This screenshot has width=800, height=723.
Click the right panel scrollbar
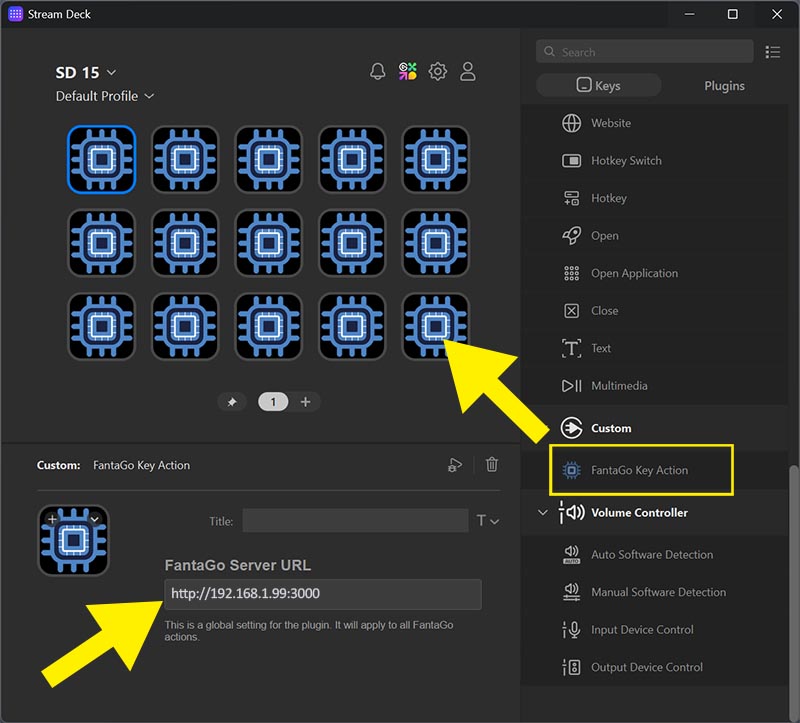(794, 592)
